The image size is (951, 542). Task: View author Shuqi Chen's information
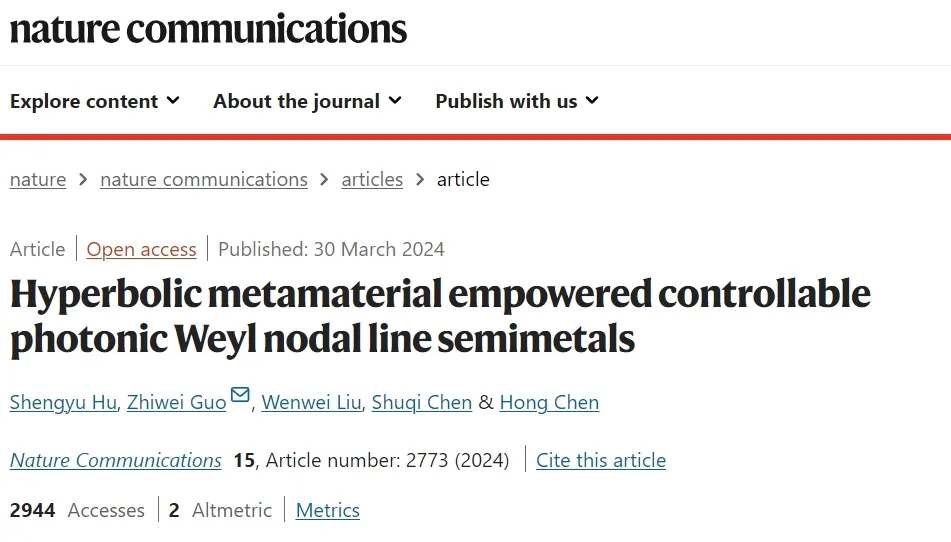tap(421, 403)
